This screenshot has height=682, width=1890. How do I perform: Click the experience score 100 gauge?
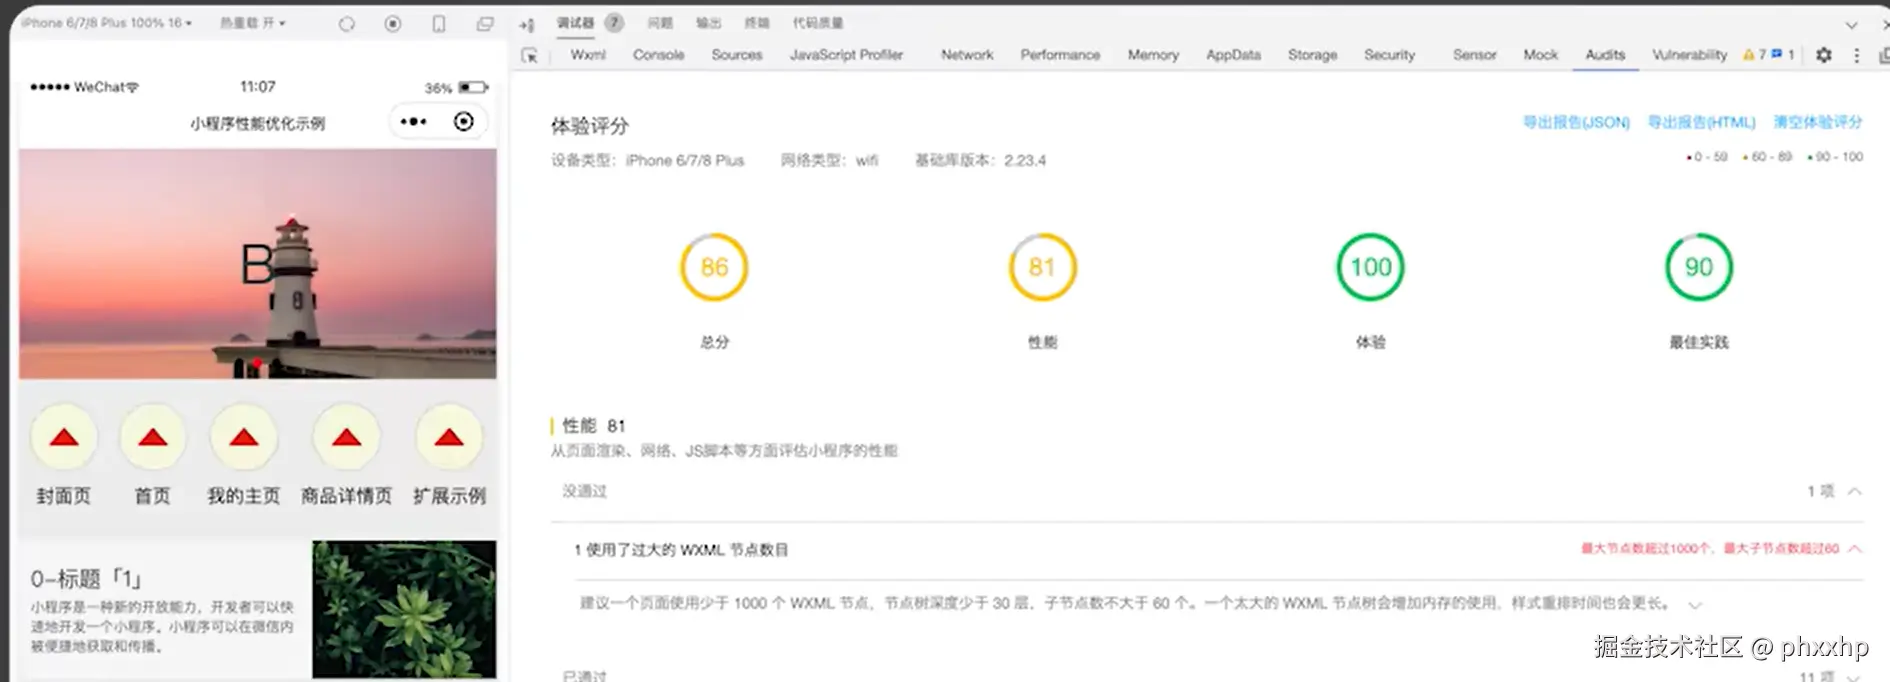click(1370, 267)
